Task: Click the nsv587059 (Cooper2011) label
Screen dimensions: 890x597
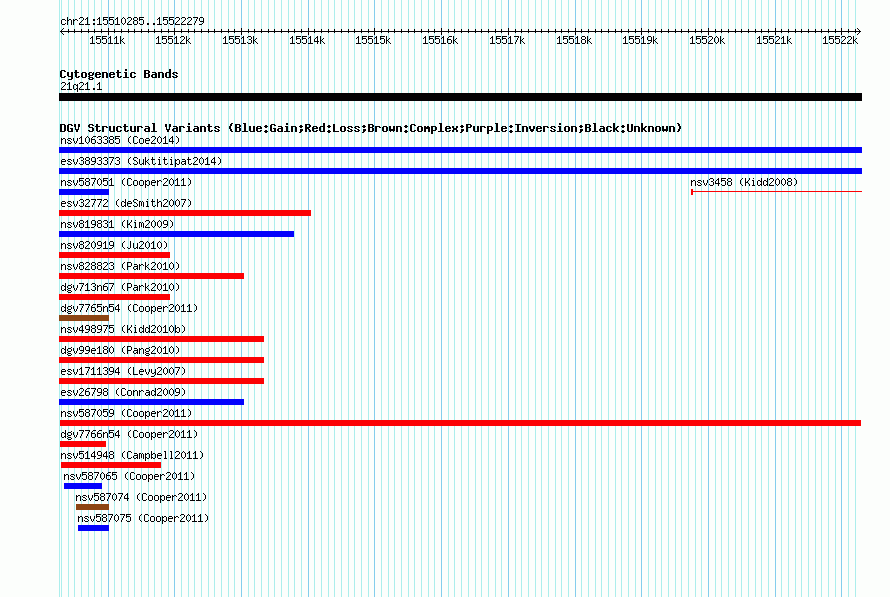Action: pyautogui.click(x=126, y=413)
